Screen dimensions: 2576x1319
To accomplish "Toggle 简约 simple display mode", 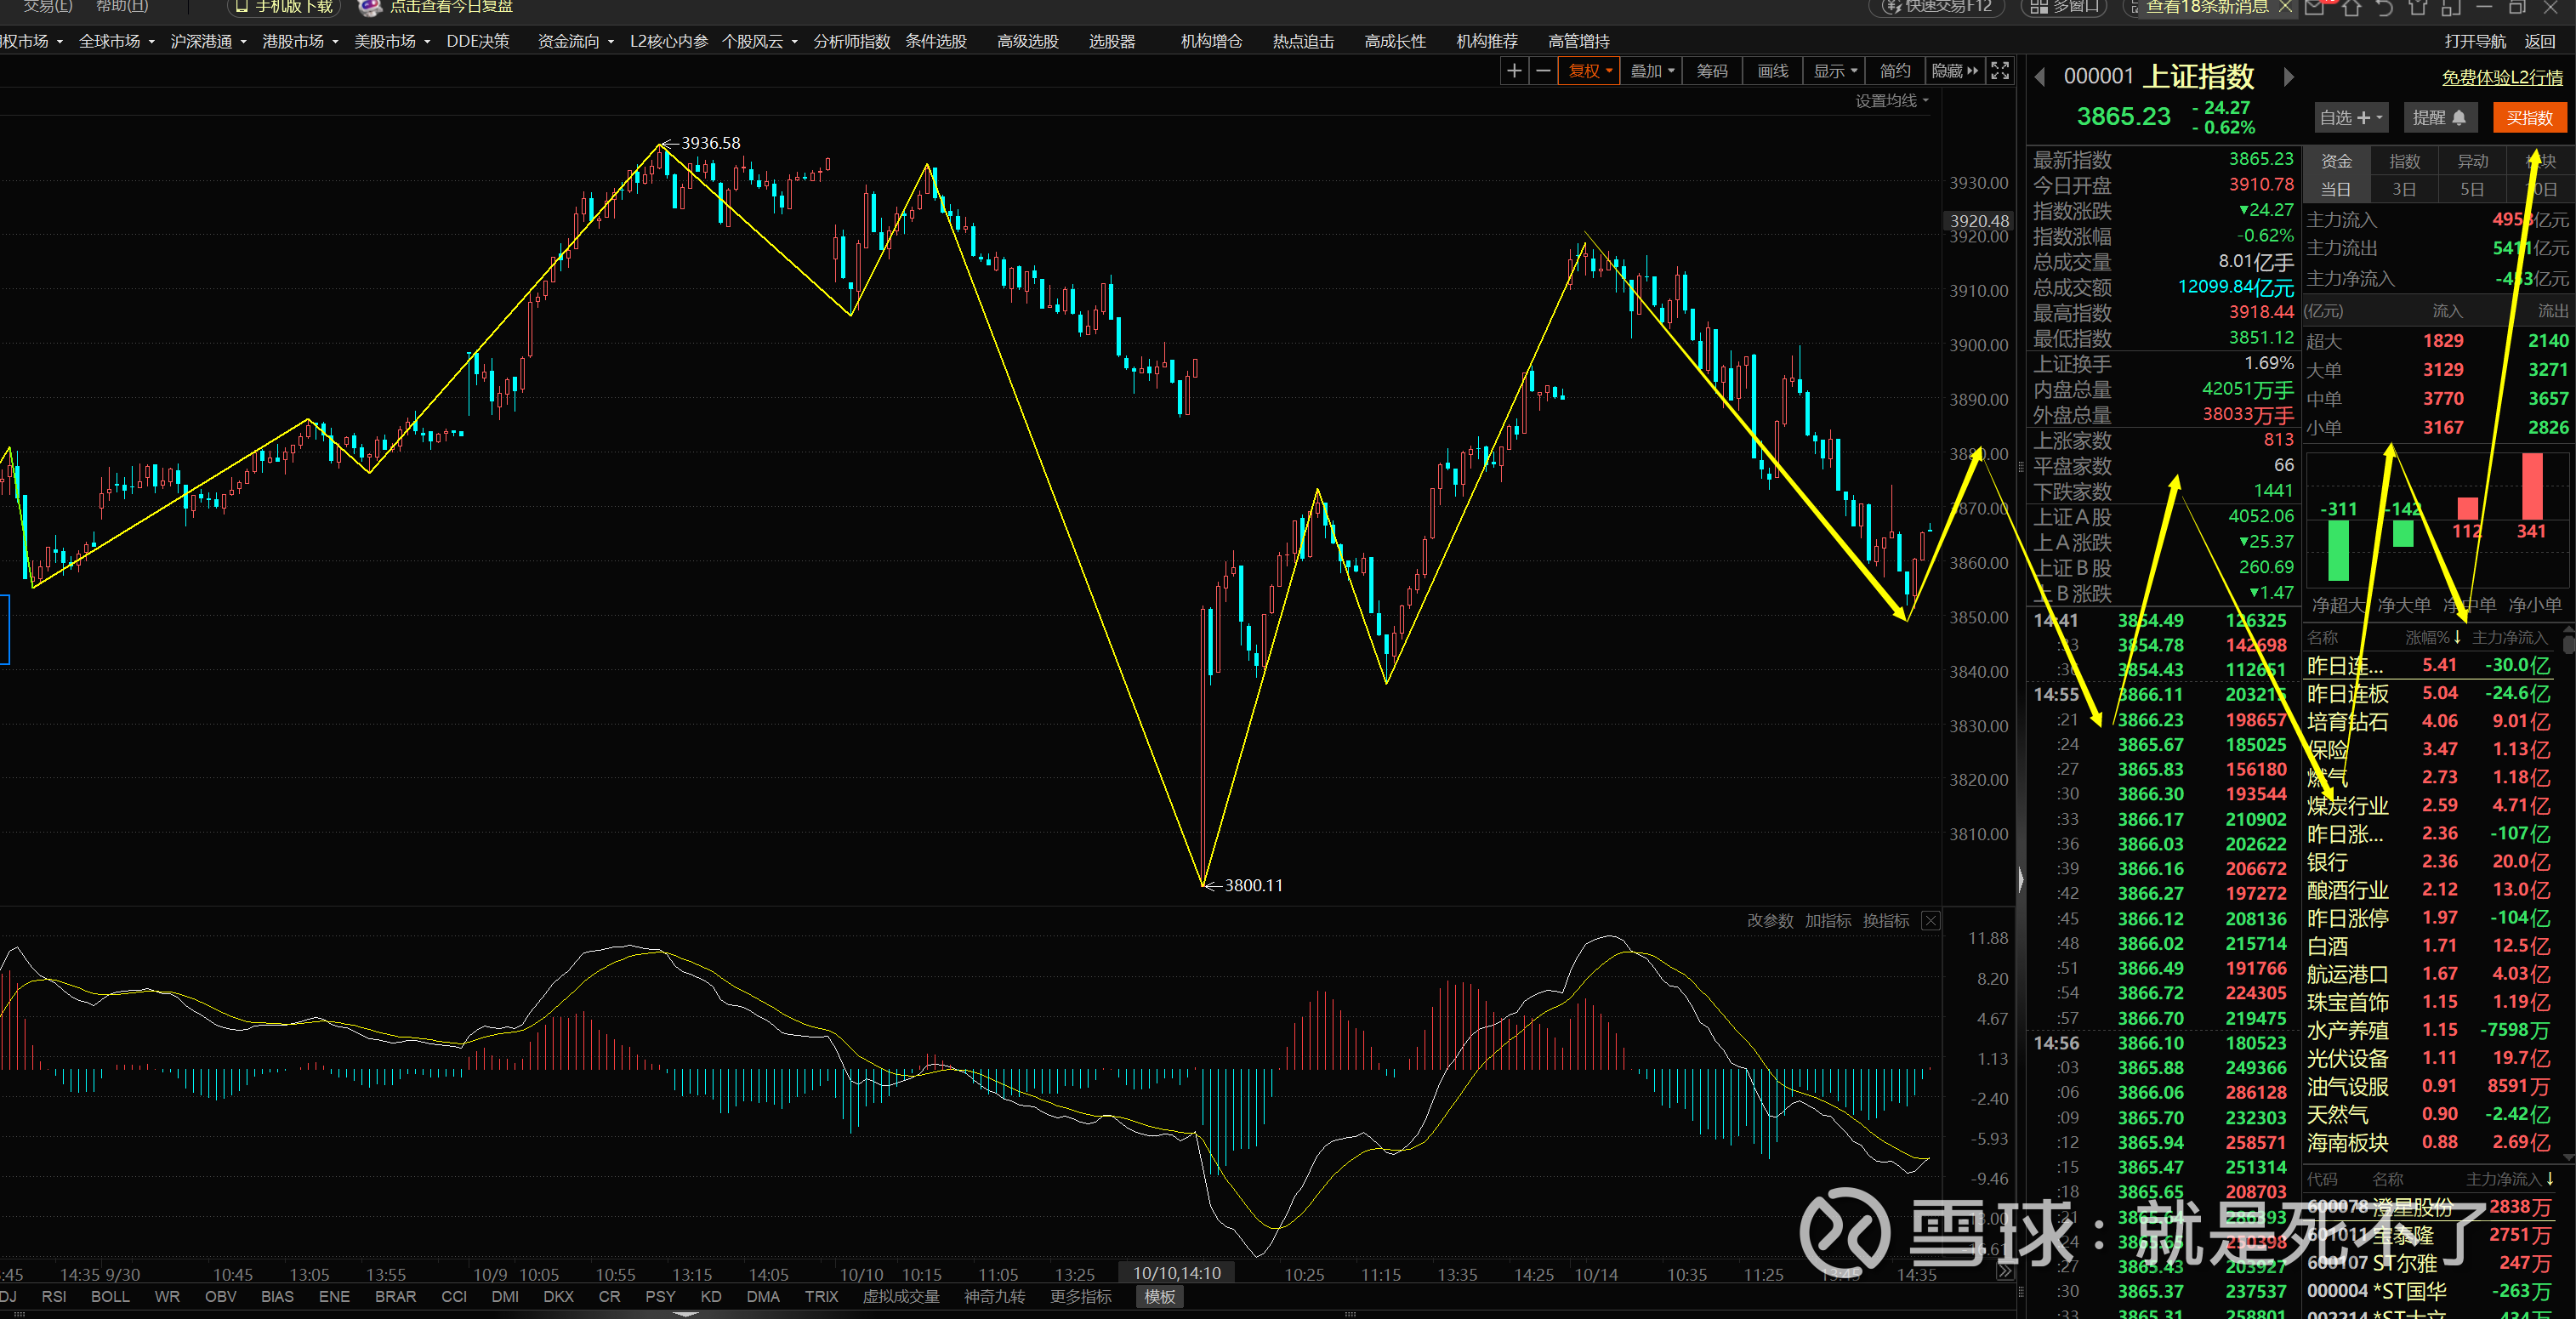I will pos(1894,71).
